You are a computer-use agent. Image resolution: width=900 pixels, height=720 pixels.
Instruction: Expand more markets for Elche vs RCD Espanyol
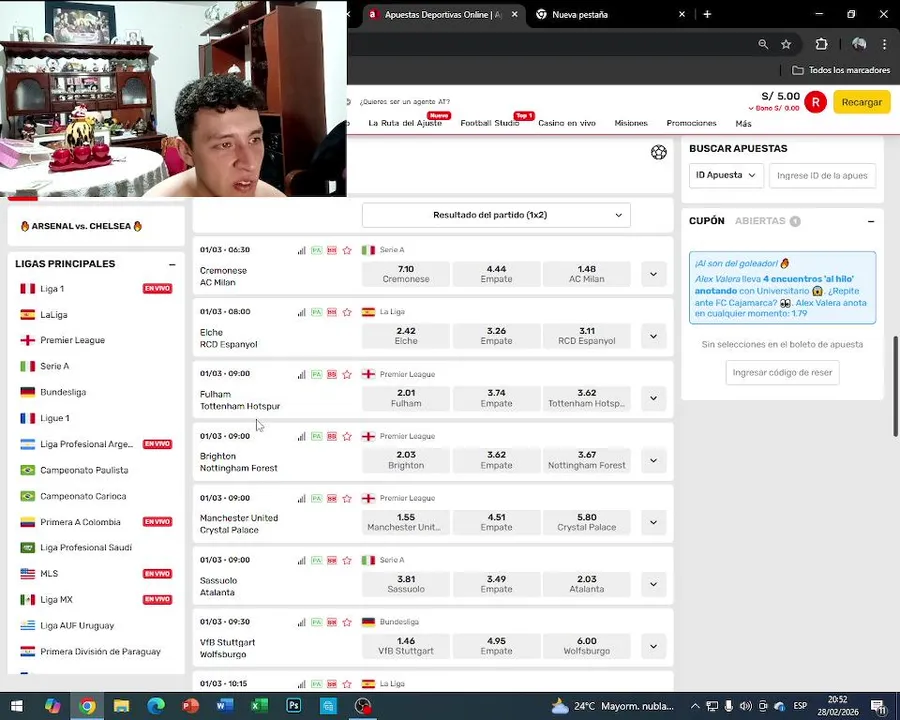pyautogui.click(x=653, y=336)
